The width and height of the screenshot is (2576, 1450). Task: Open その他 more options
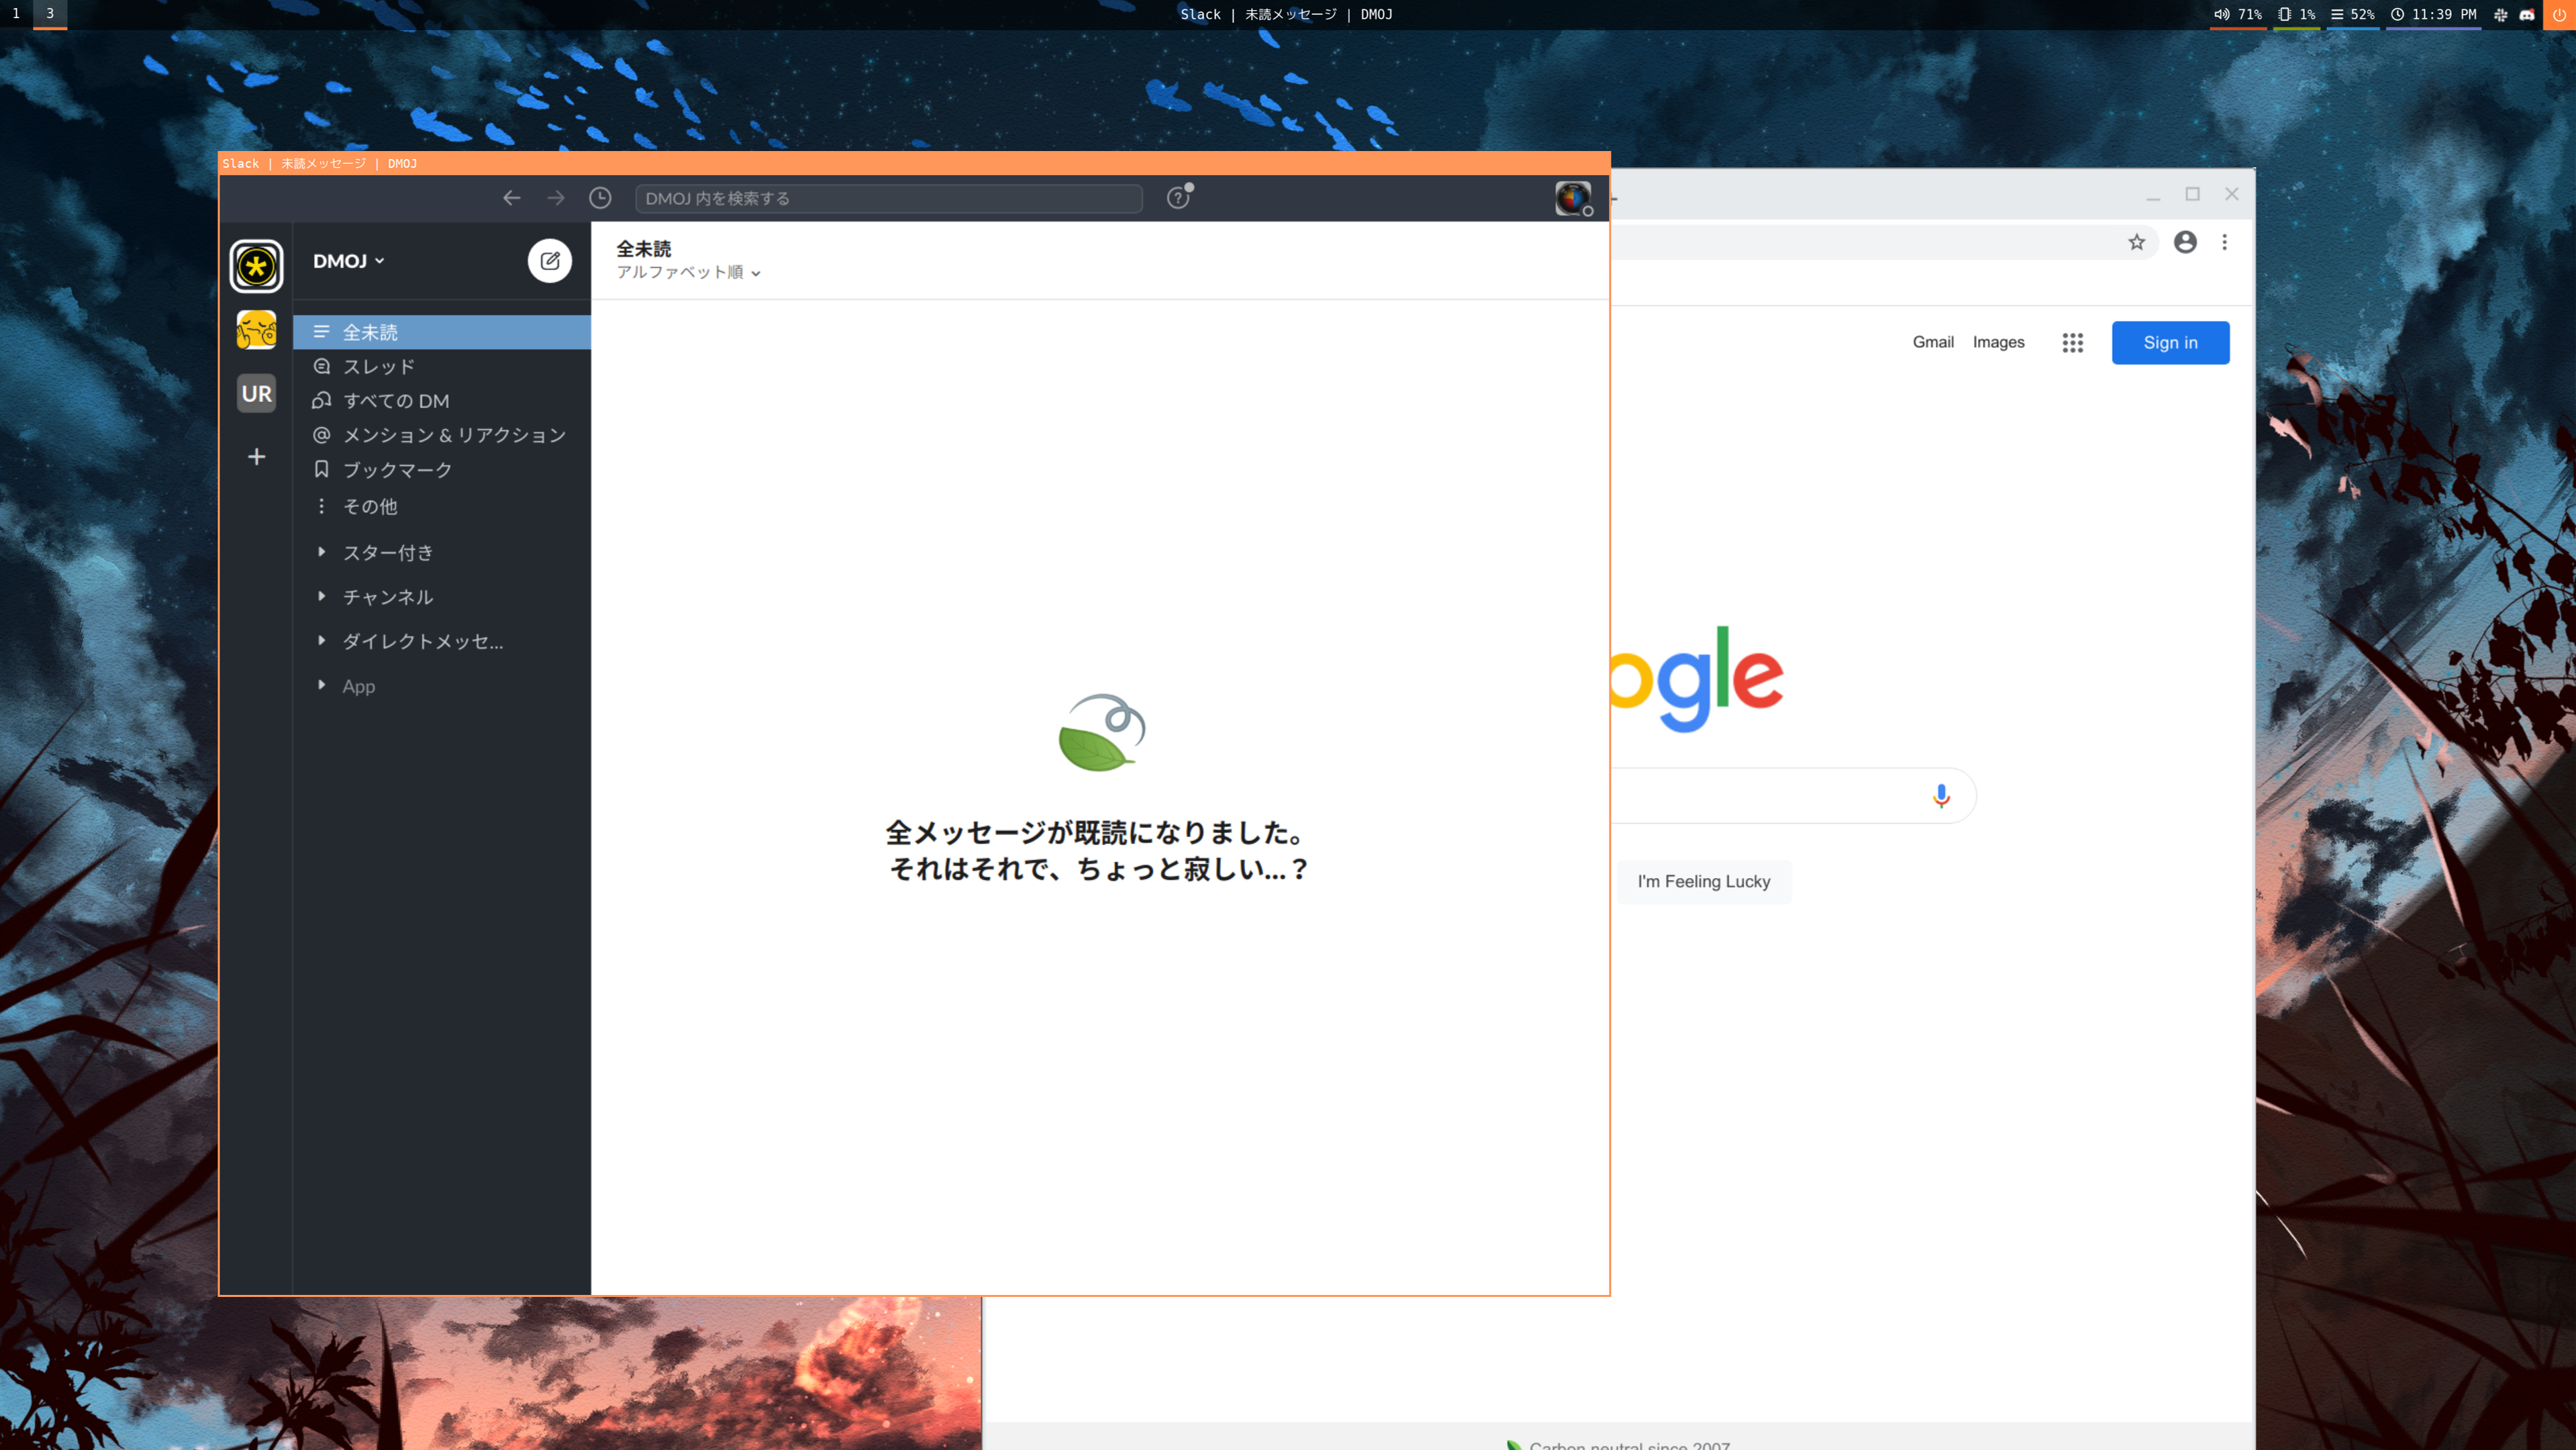click(442, 506)
